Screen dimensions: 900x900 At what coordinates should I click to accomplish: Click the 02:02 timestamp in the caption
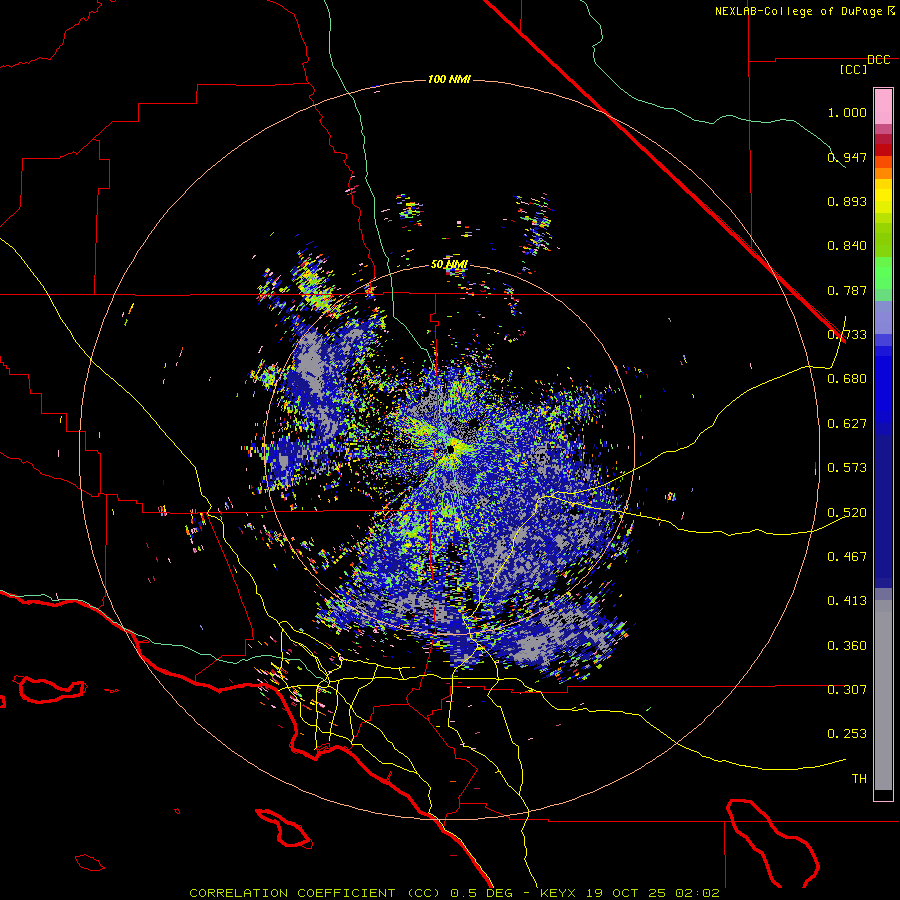tap(698, 893)
